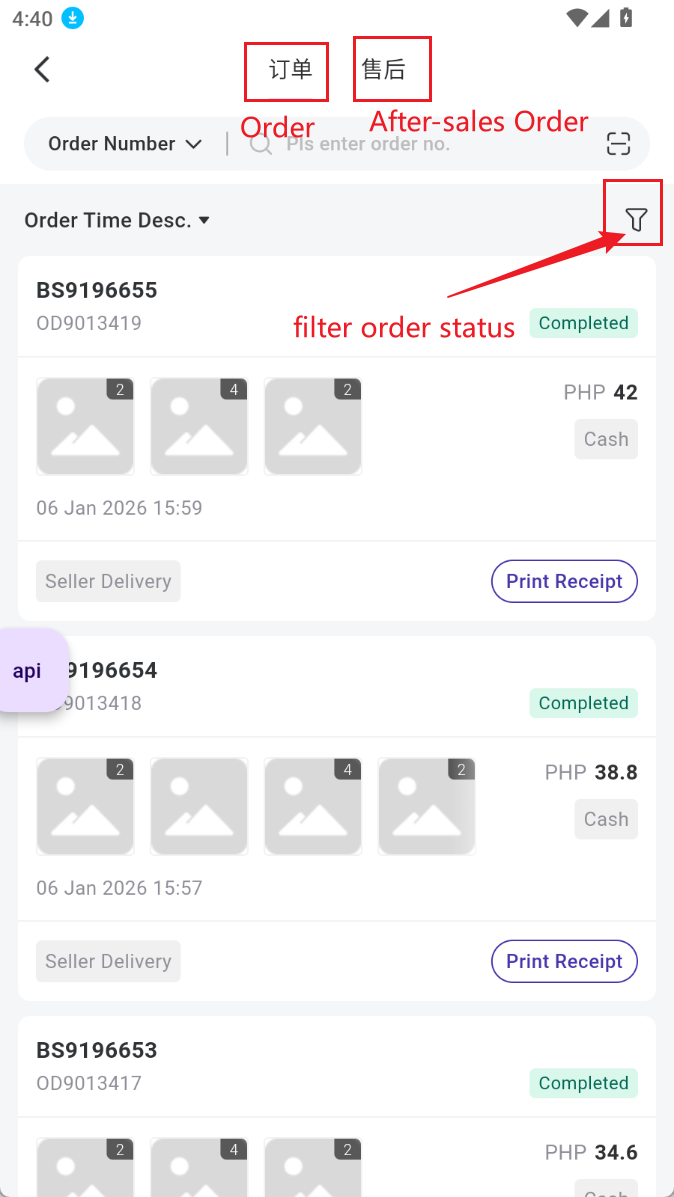
Task: Open the floating api debug button
Action: pos(28,671)
